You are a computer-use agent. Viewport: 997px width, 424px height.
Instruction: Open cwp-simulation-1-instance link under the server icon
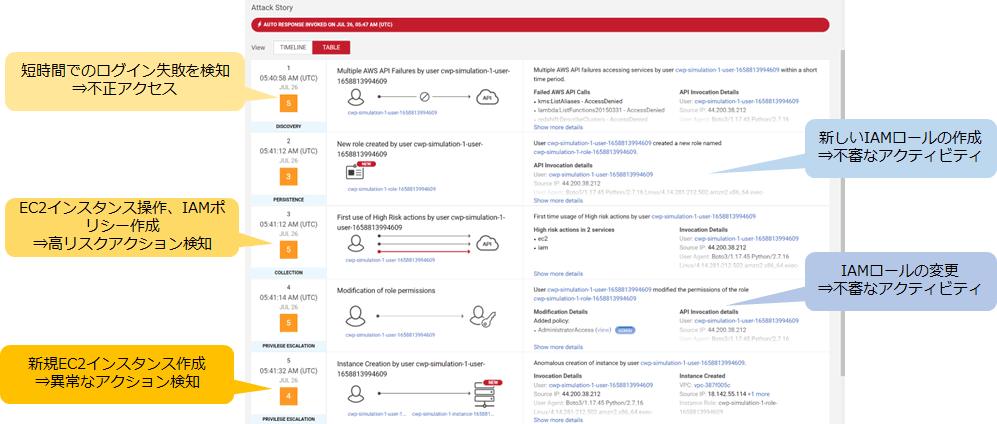pyautogui.click(x=452, y=414)
